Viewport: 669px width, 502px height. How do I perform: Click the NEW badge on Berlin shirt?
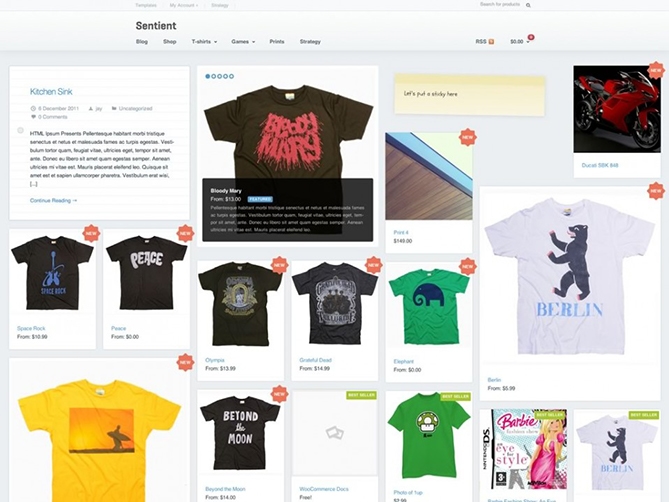tap(655, 190)
